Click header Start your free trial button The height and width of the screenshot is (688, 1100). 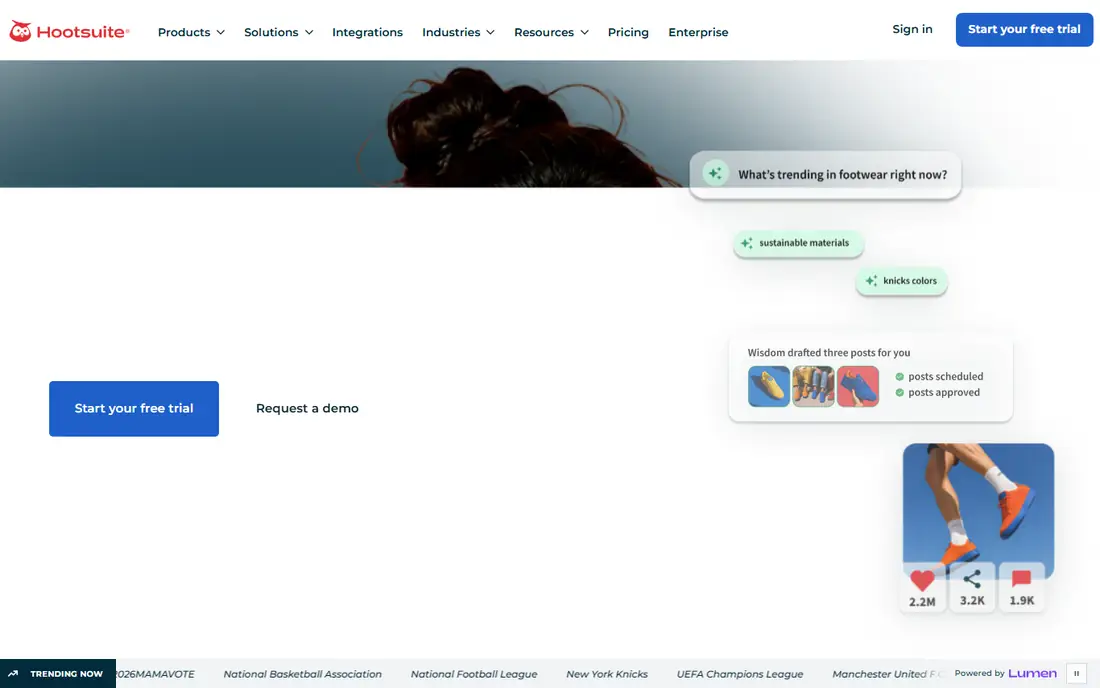click(1024, 29)
